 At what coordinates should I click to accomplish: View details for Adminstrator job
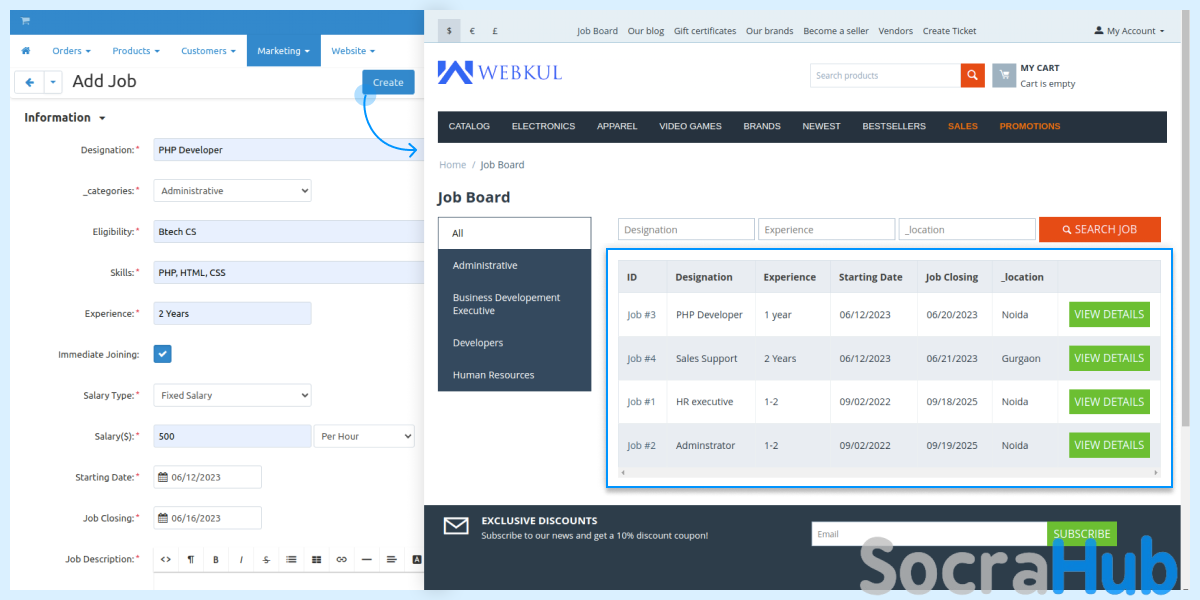[1109, 445]
